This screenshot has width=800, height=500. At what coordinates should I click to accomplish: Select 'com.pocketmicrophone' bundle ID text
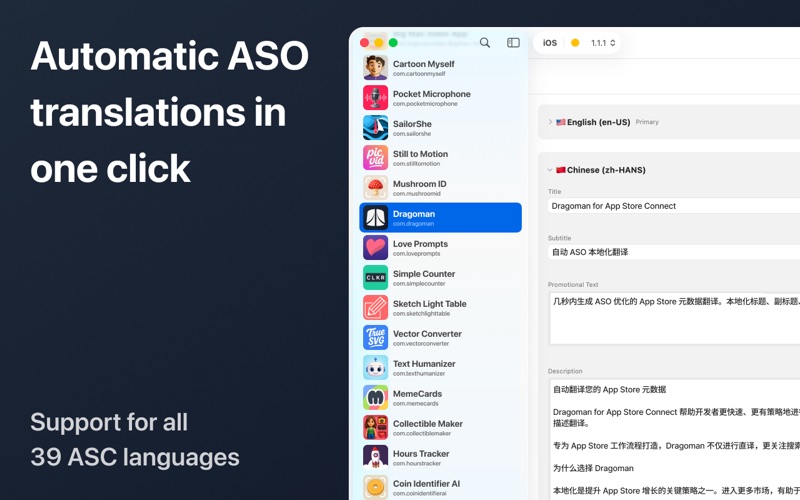pos(425,104)
